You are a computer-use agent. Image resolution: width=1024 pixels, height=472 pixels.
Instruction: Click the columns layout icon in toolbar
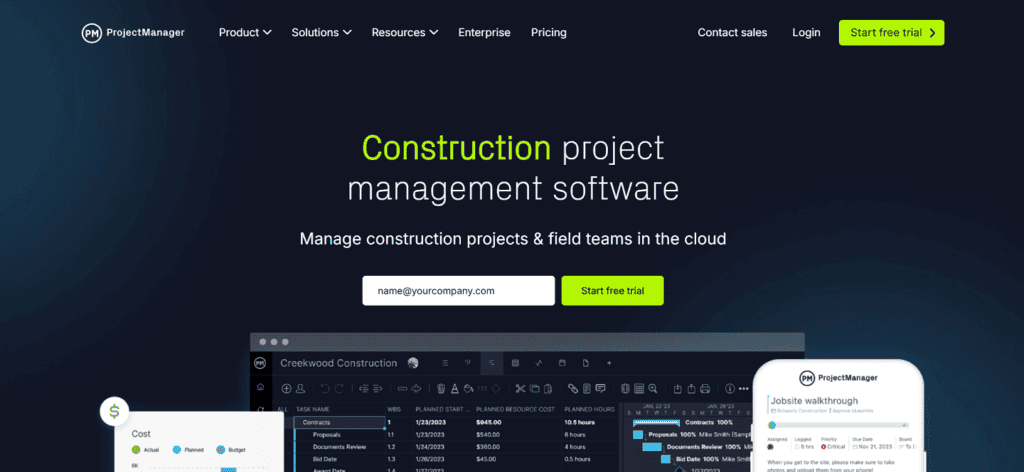coord(625,388)
